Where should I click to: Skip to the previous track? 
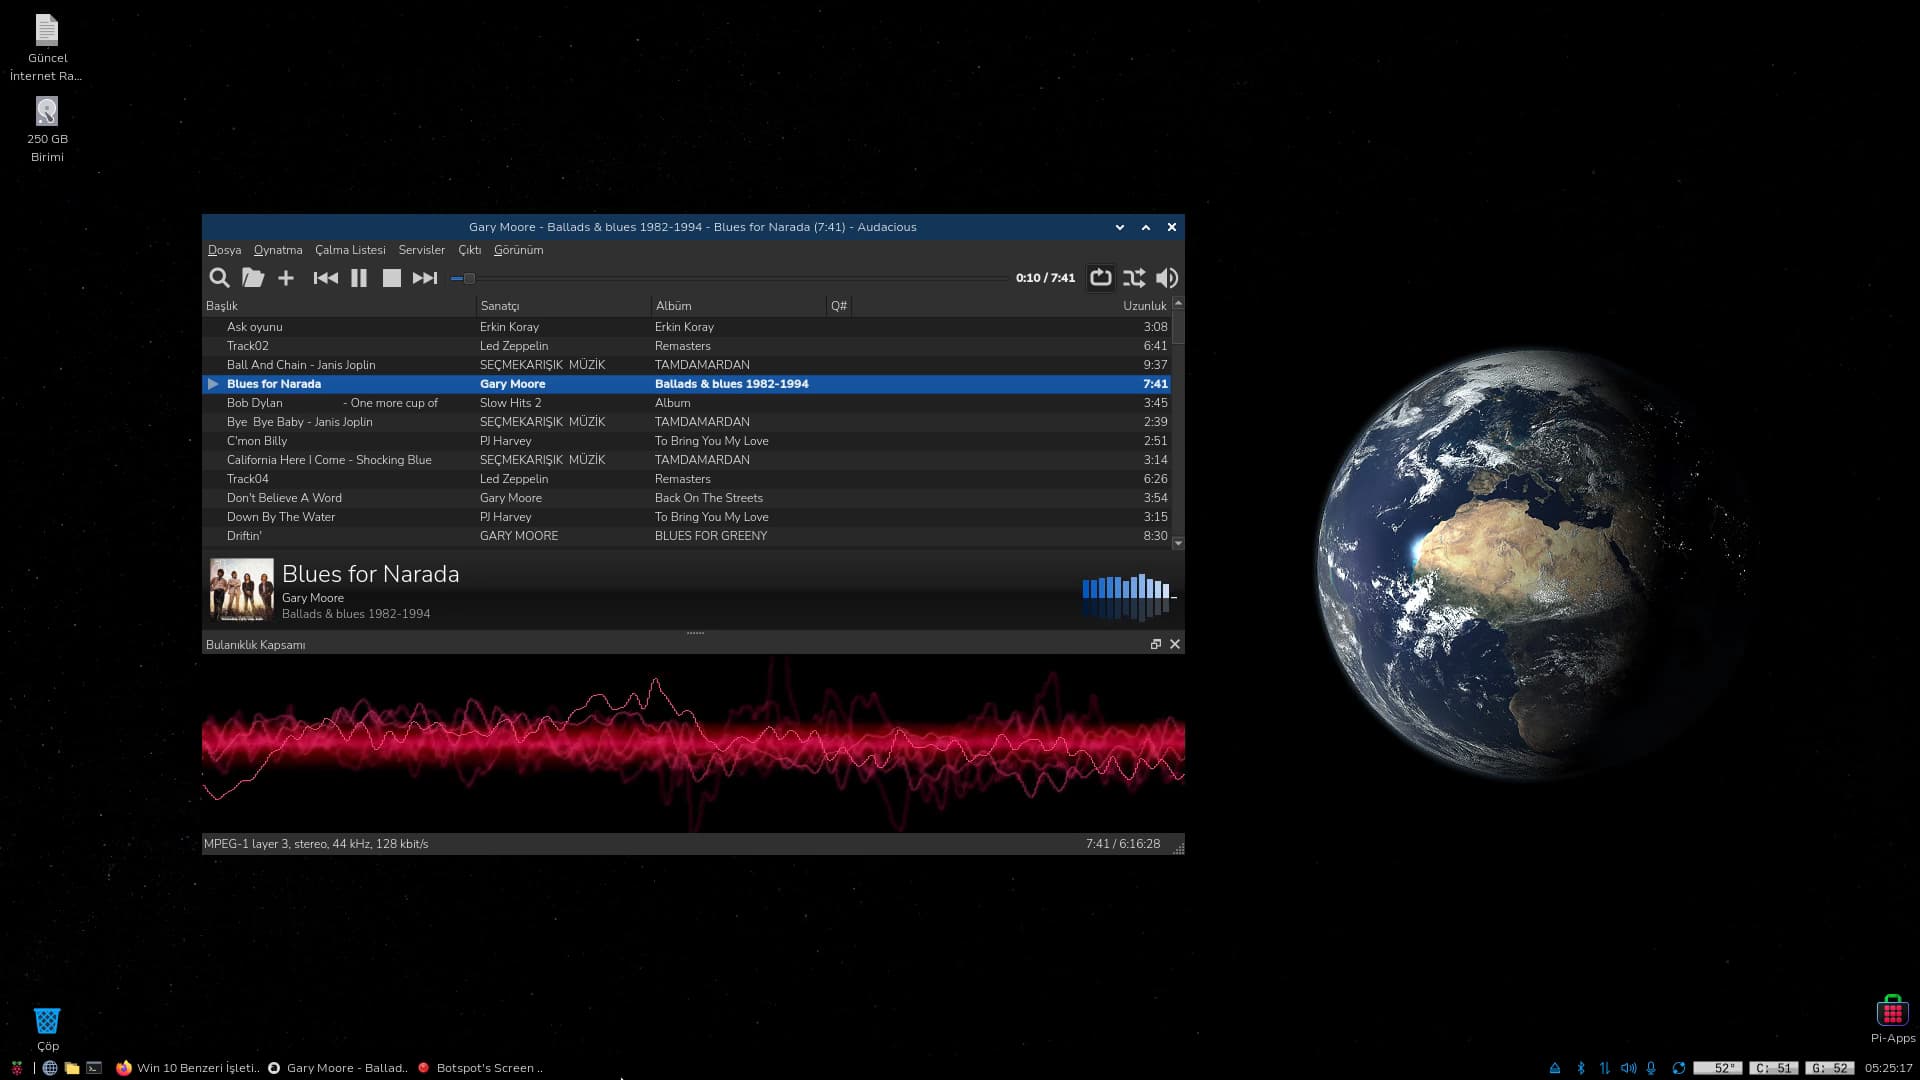click(x=325, y=278)
